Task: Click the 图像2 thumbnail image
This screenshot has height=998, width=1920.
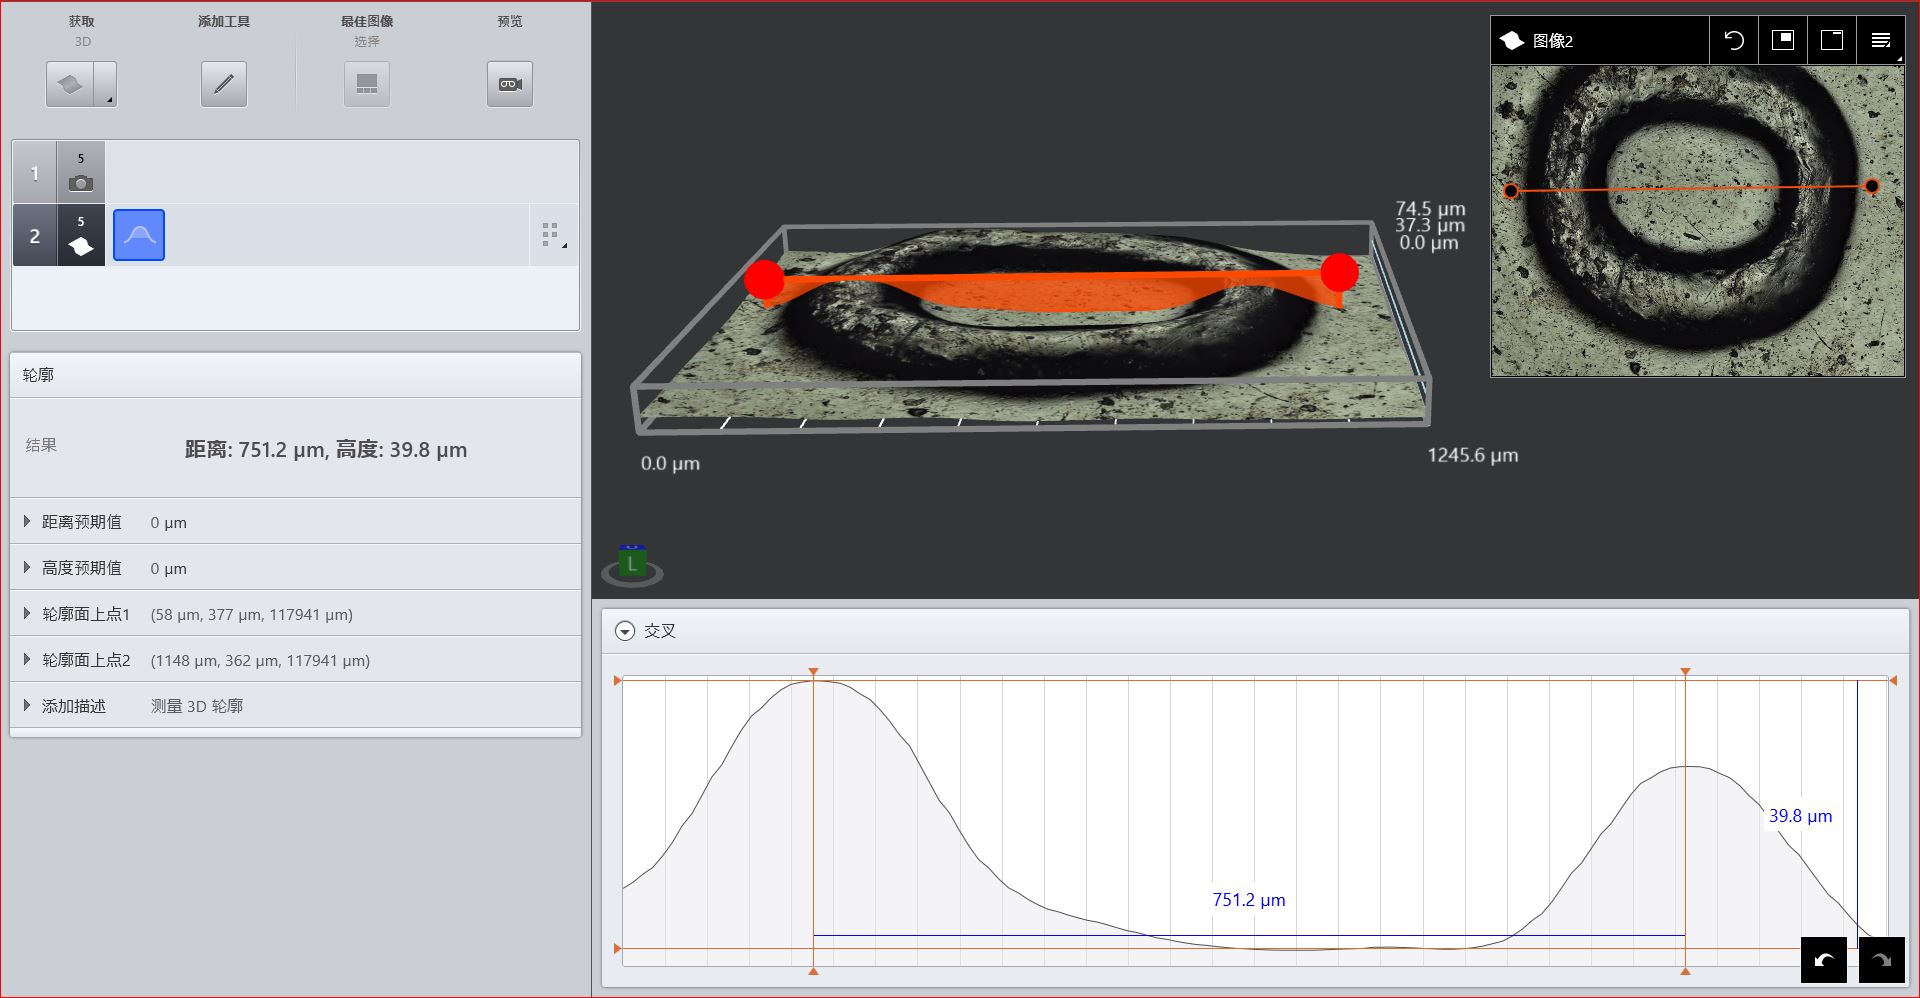Action: pyautogui.click(x=1697, y=221)
